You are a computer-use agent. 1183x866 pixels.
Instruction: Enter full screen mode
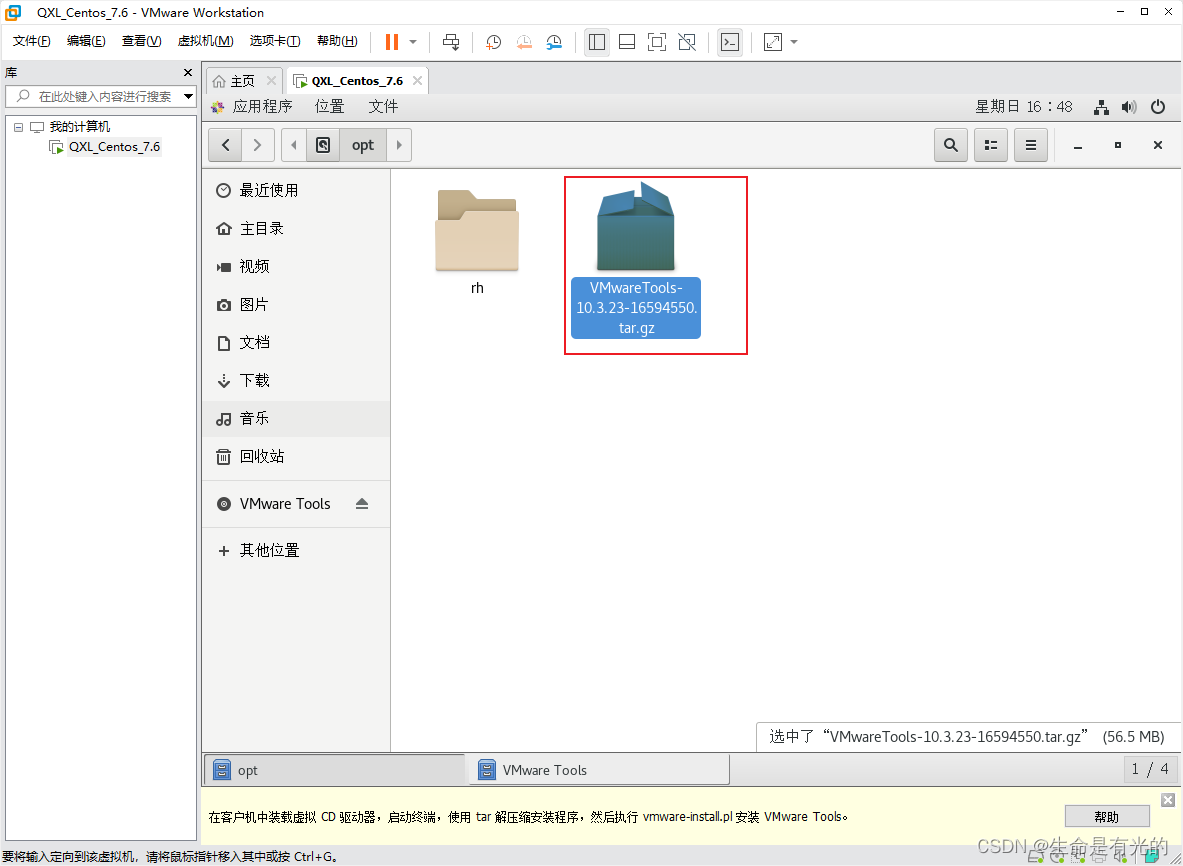(x=657, y=41)
